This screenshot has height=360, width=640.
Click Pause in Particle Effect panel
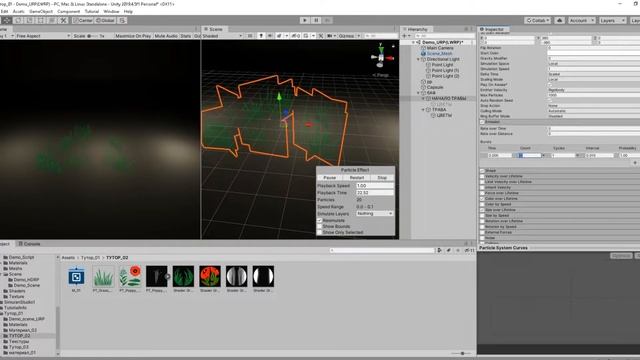click(329, 178)
